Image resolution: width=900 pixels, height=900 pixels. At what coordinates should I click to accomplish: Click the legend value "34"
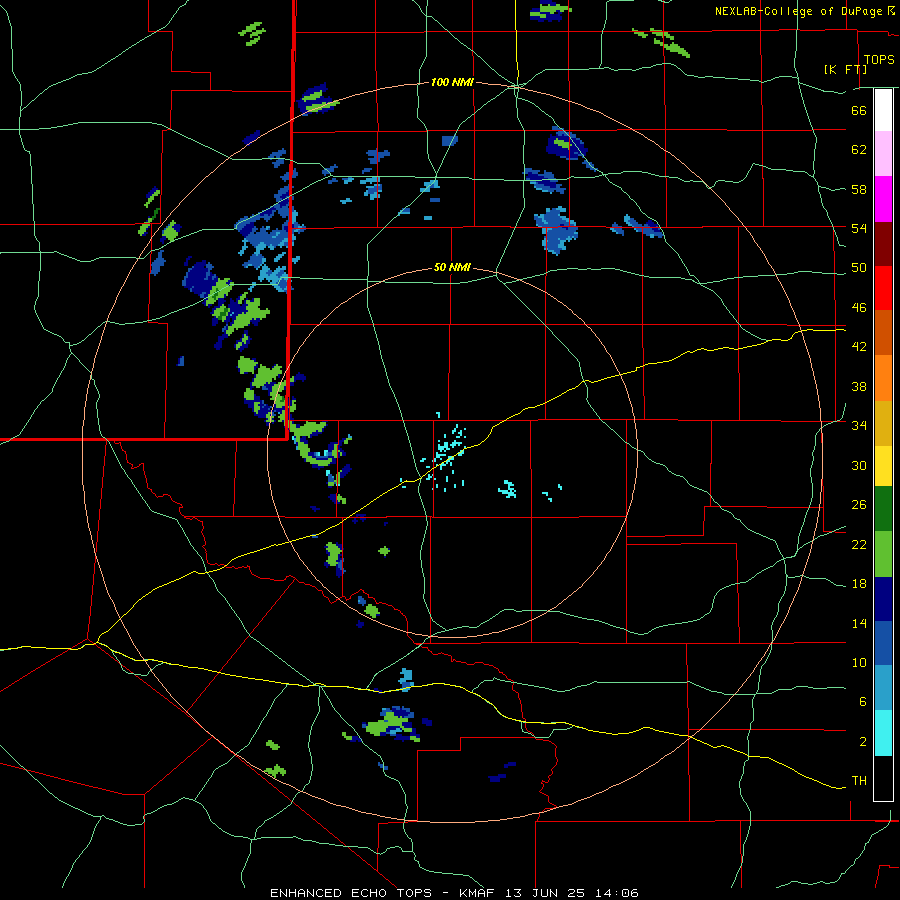pyautogui.click(x=859, y=426)
